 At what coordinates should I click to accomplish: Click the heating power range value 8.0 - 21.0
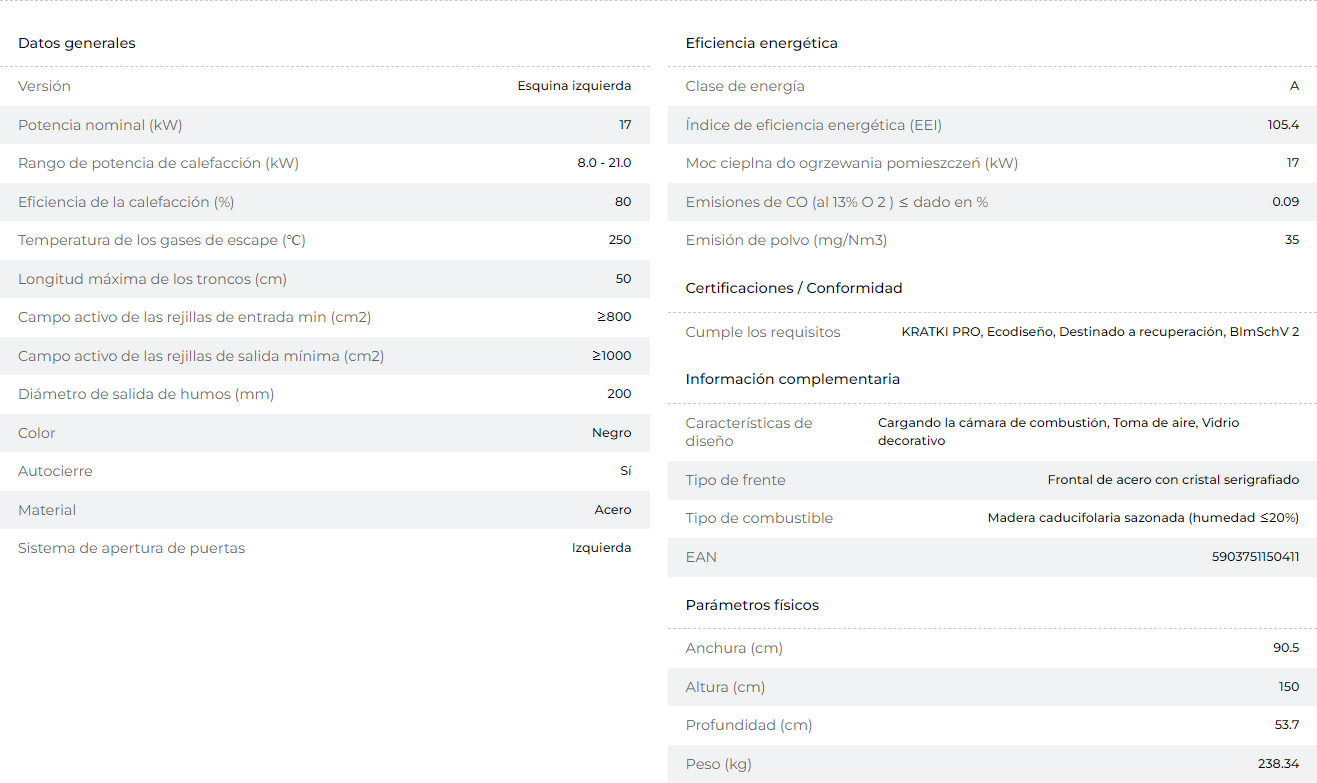point(604,163)
